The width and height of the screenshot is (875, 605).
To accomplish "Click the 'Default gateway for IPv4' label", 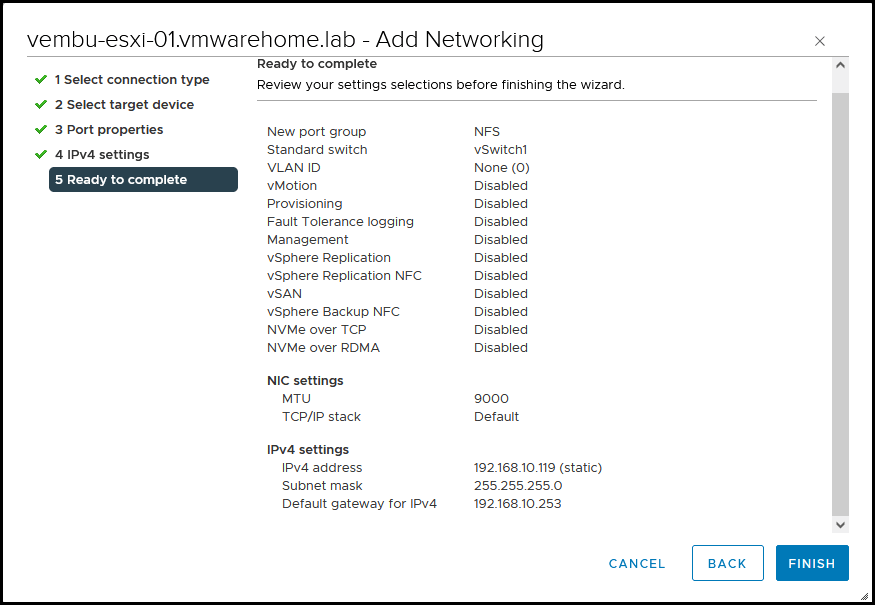I will [x=359, y=503].
